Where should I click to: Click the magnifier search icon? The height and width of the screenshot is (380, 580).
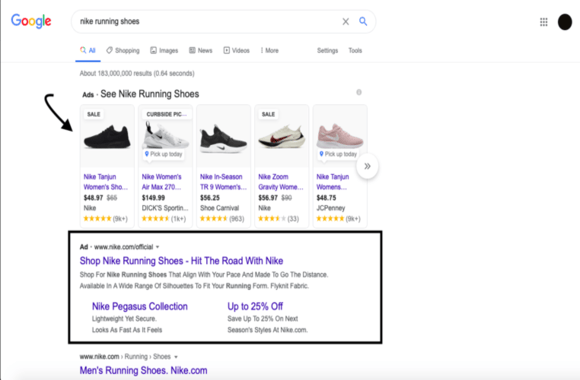[363, 21]
